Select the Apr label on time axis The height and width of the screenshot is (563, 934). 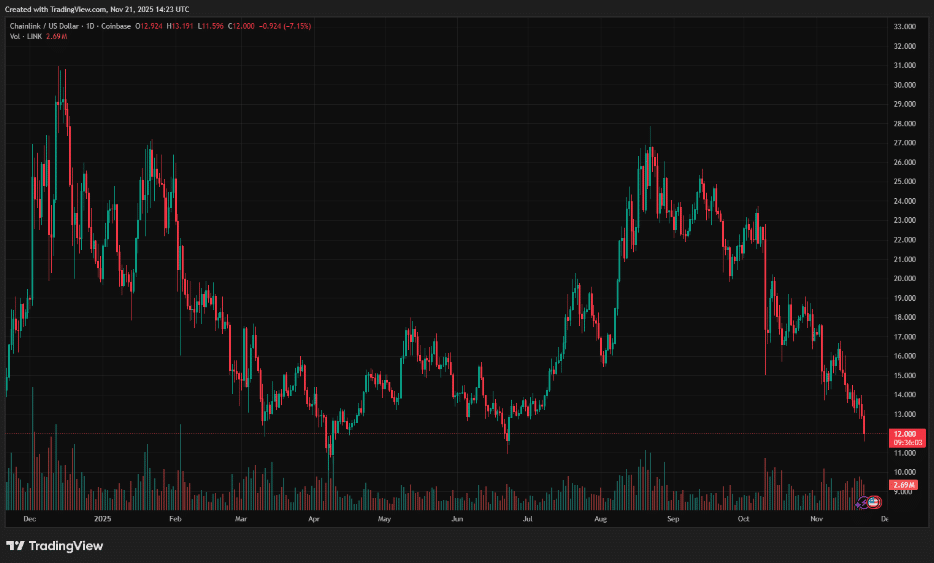pyautogui.click(x=313, y=520)
